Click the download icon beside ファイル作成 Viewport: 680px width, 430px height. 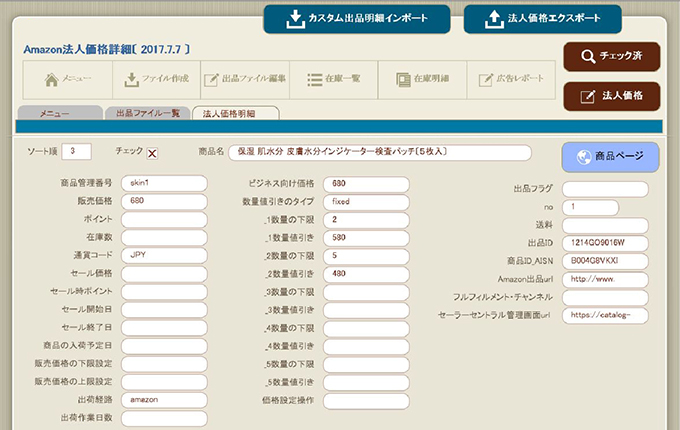pyautogui.click(x=131, y=79)
